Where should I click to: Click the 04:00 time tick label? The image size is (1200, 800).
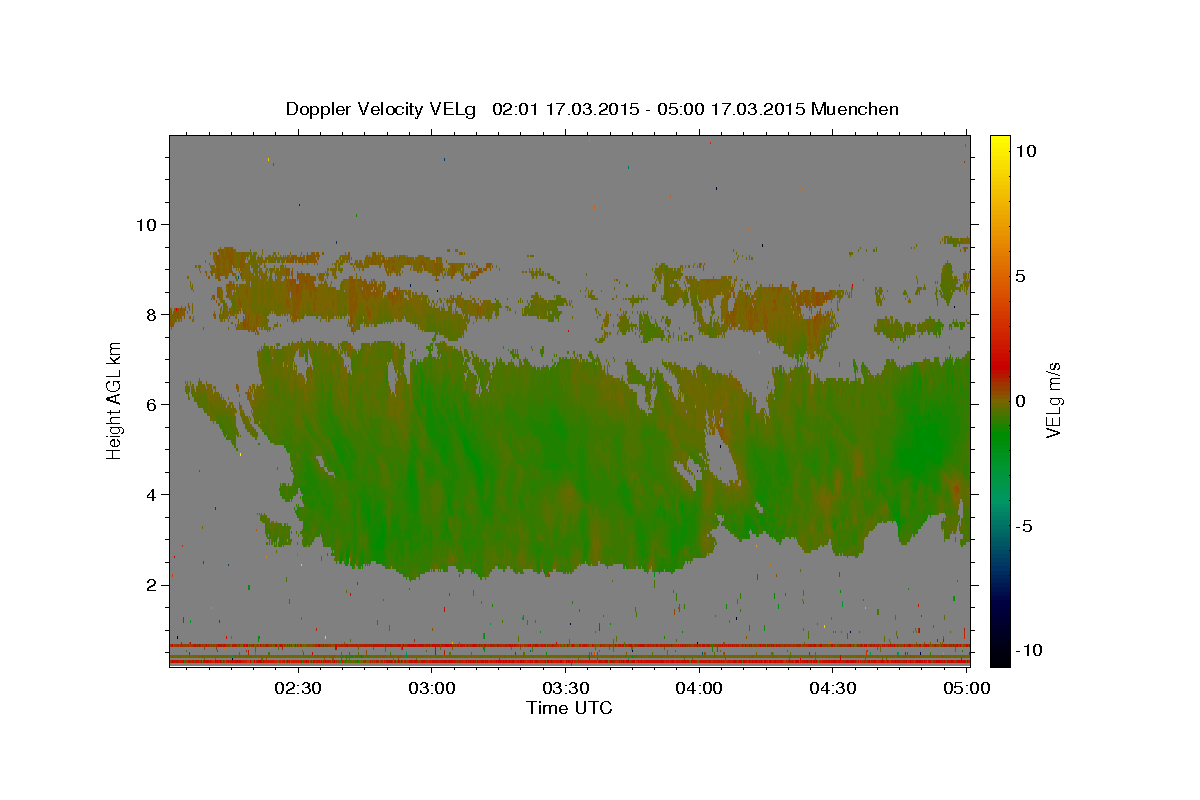click(x=699, y=688)
